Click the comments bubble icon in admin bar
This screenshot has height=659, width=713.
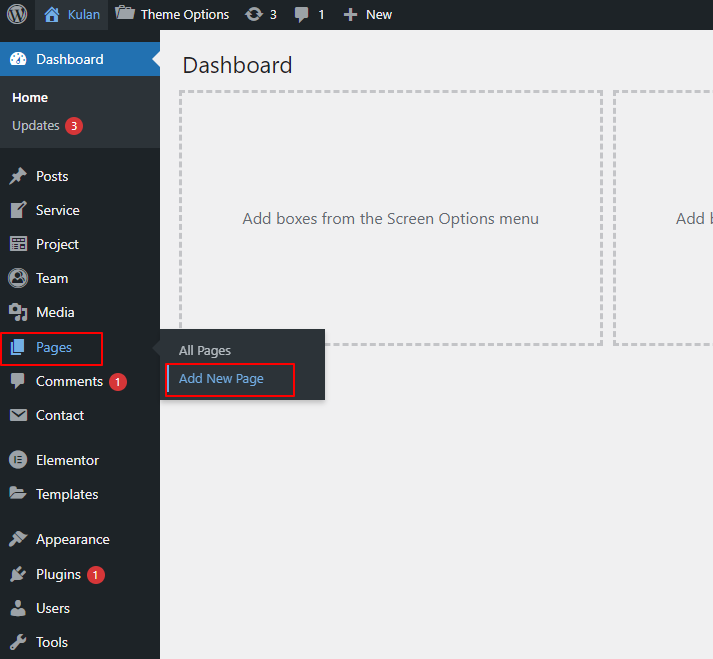click(301, 15)
